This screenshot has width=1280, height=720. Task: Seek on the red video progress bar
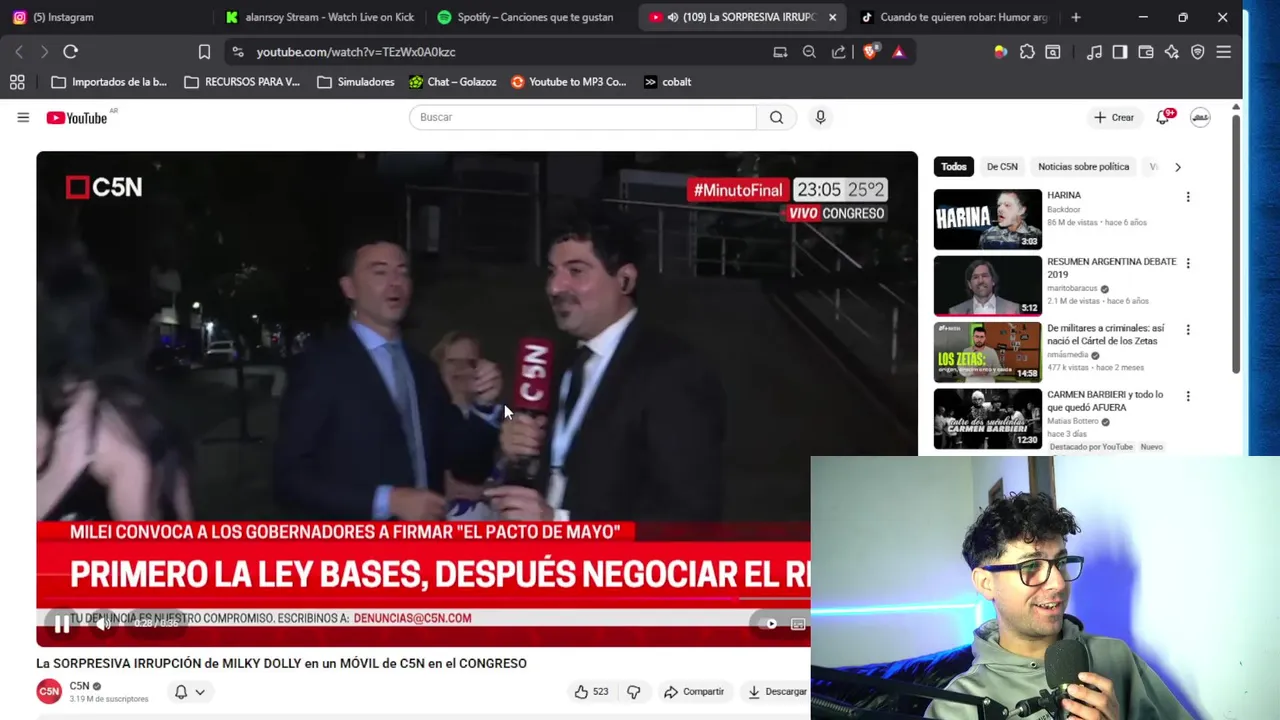click(x=423, y=599)
